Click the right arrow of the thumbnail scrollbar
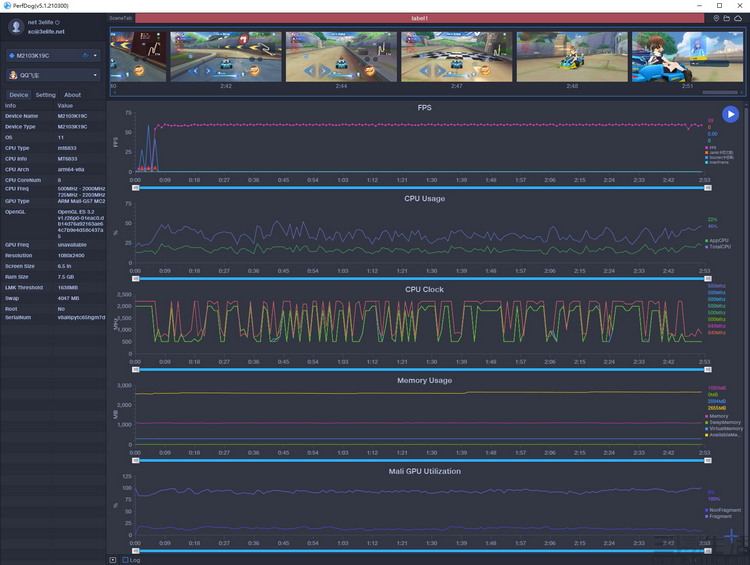This screenshot has width=750, height=565. tap(741, 92)
